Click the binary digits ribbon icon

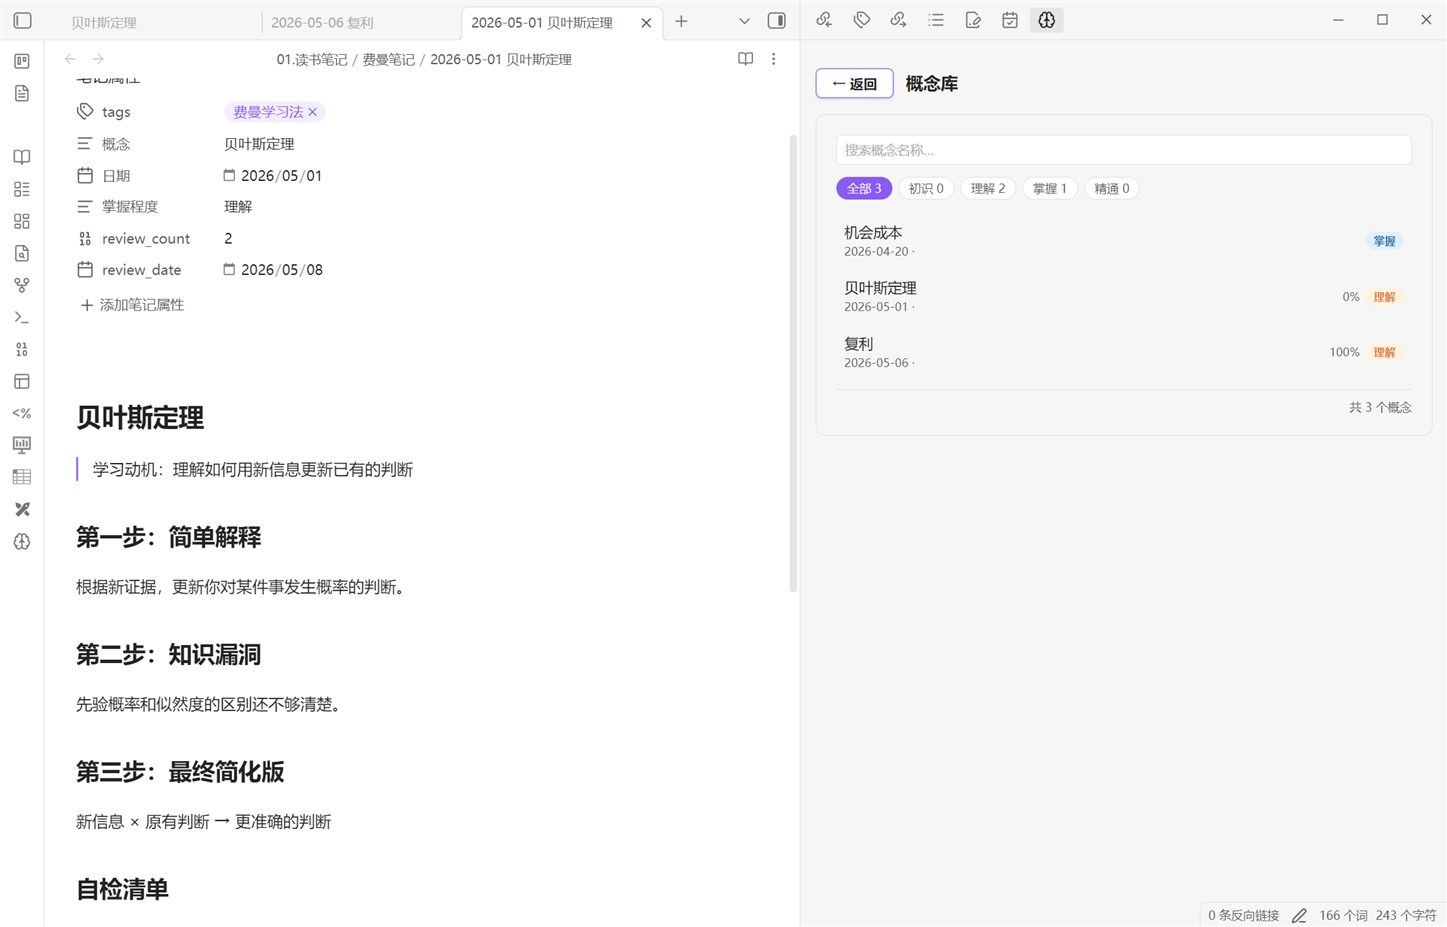[x=22, y=349]
